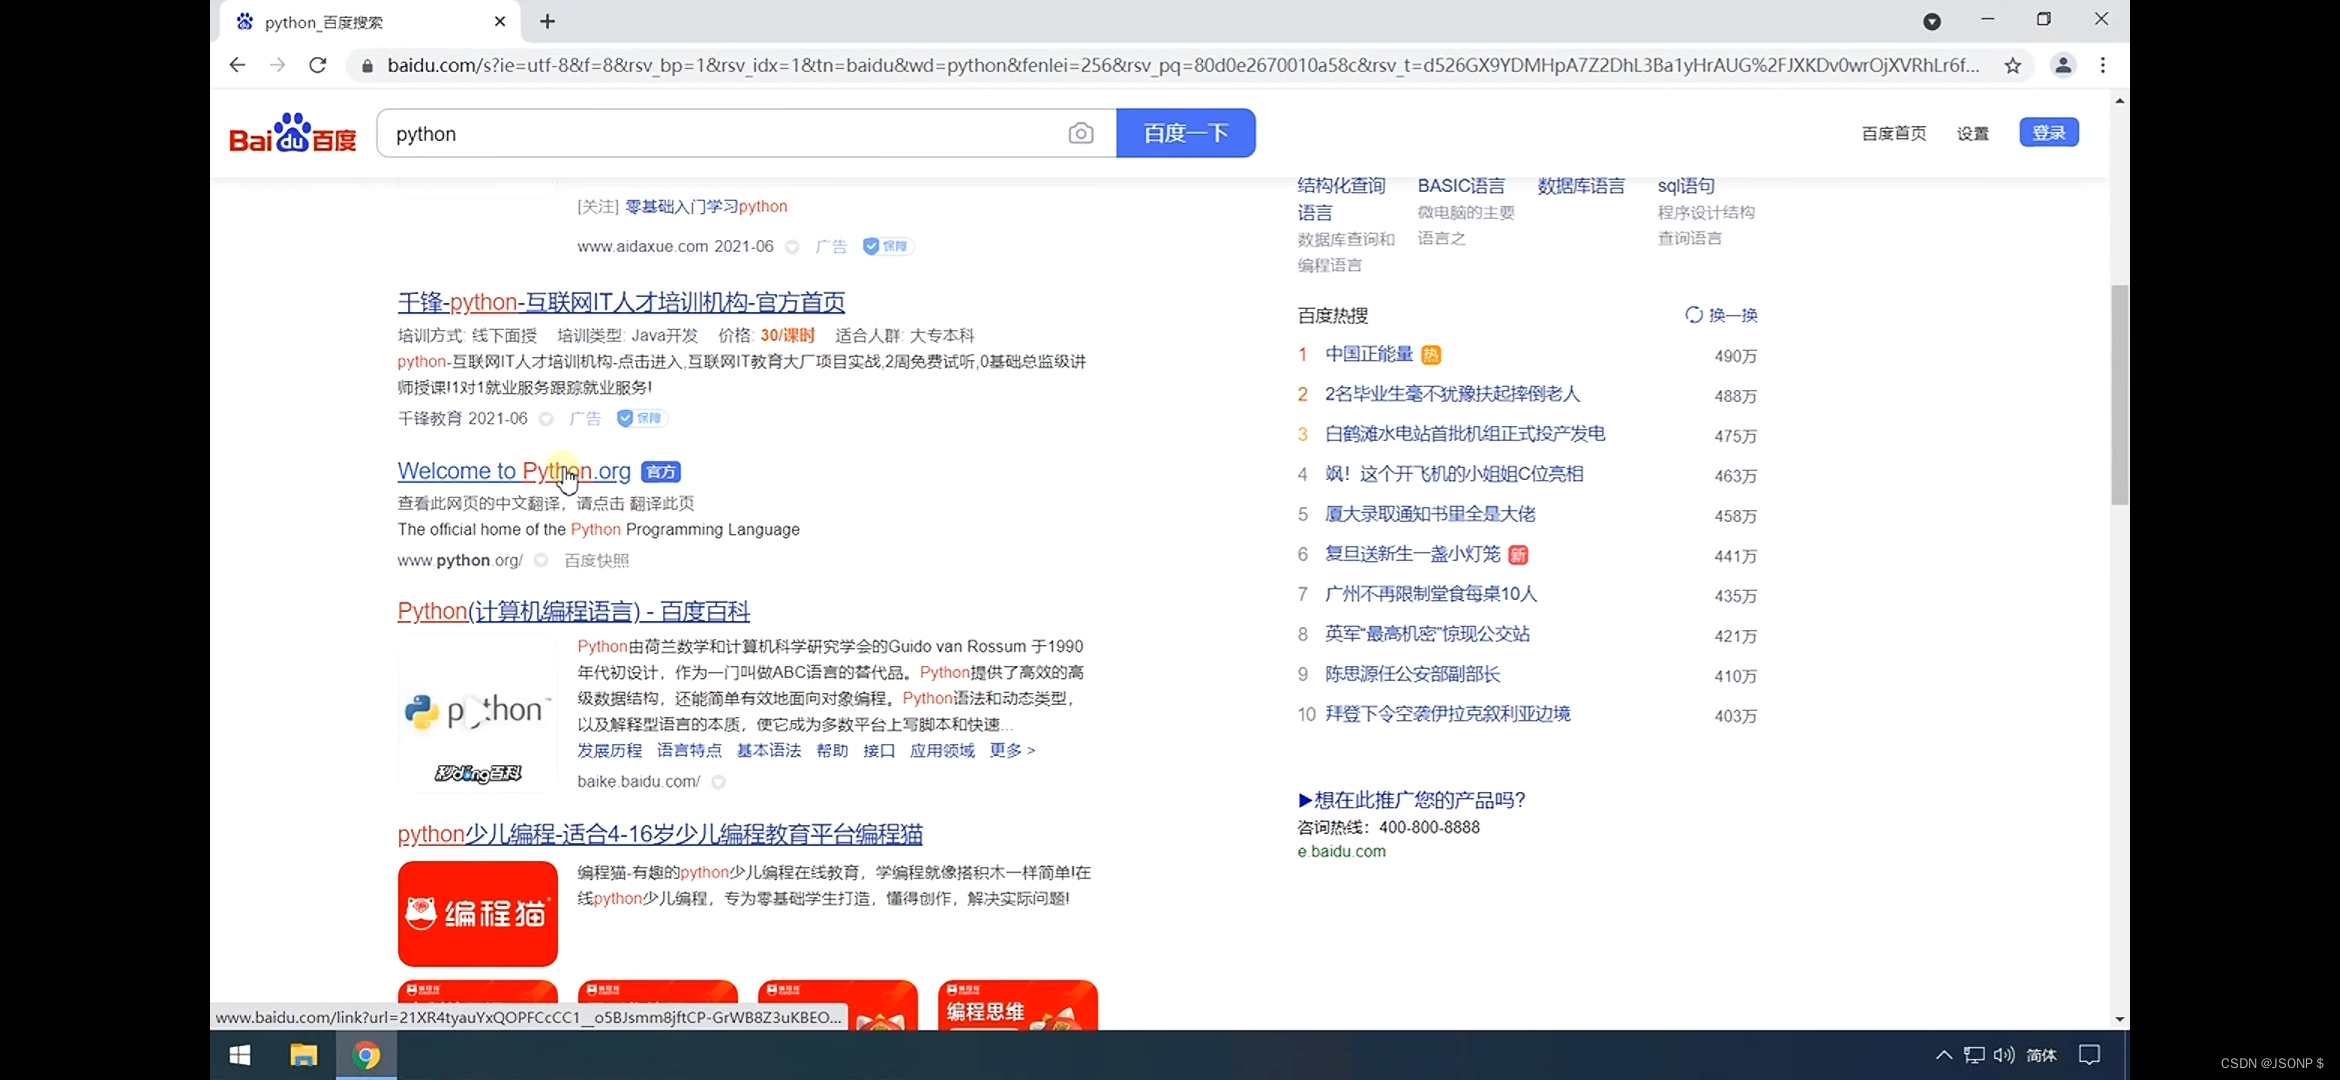Open File Explorer from taskbar
Image resolution: width=2340 pixels, height=1080 pixels.
pyautogui.click(x=303, y=1055)
